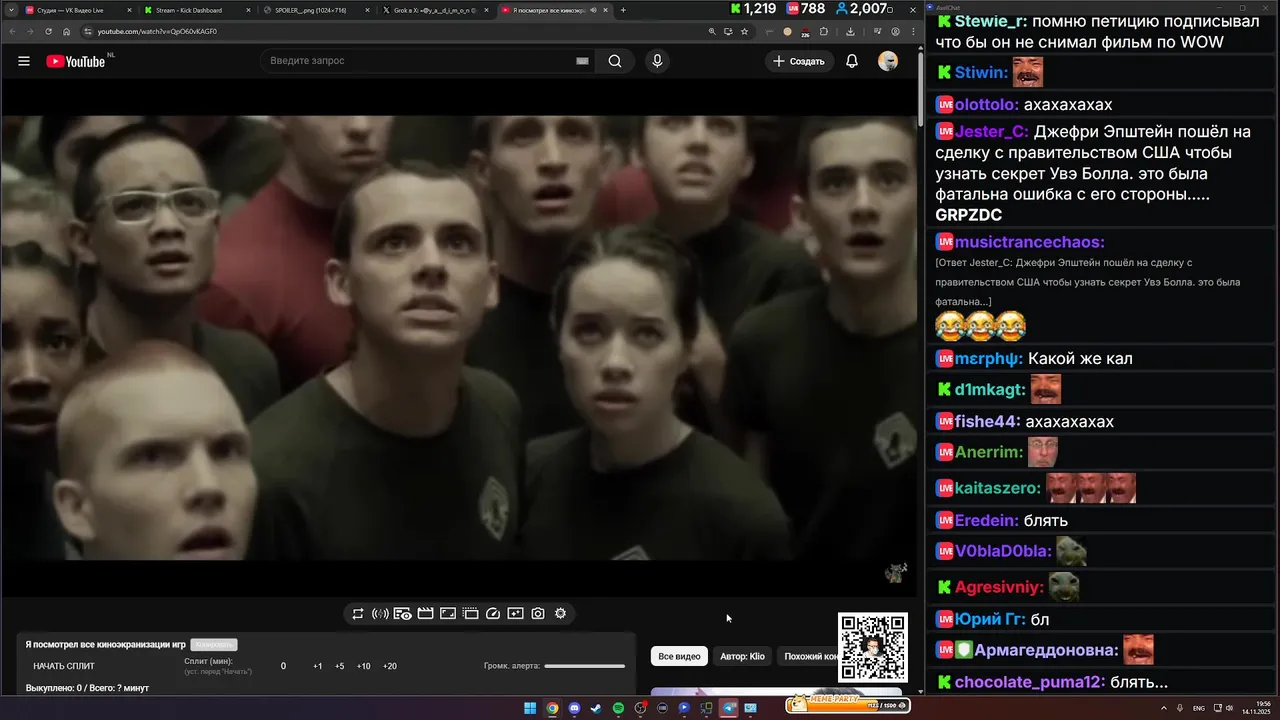This screenshot has width=1280, height=720.
Task: Click username Stewie_r in chat
Action: pyautogui.click(x=991, y=21)
